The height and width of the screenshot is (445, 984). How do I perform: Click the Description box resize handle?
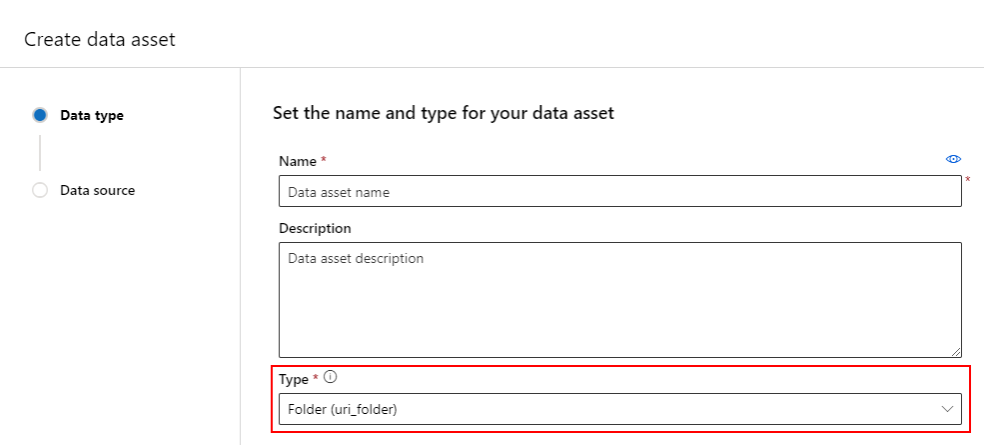click(956, 351)
